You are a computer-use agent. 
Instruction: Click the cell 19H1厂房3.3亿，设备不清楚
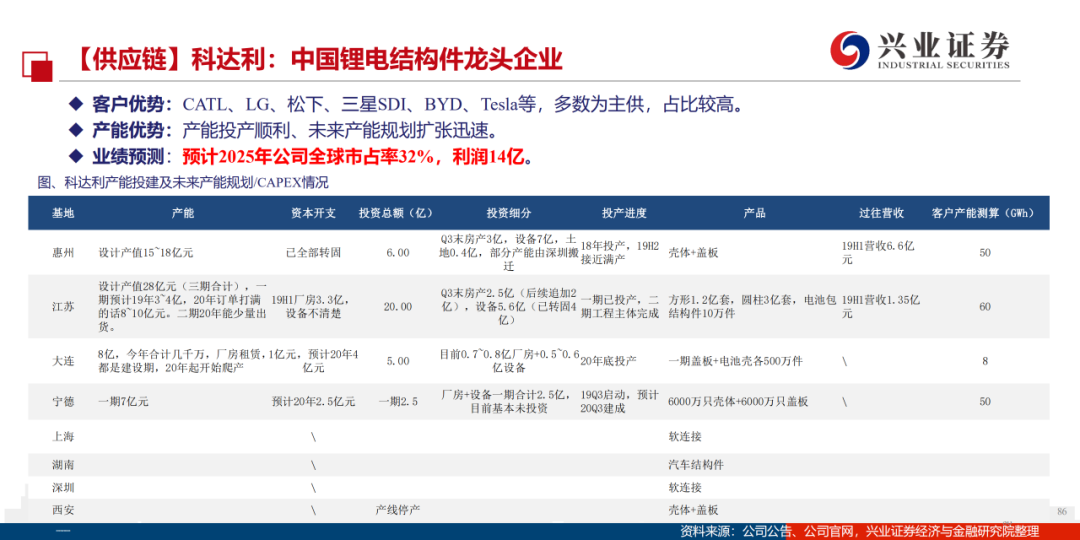313,306
